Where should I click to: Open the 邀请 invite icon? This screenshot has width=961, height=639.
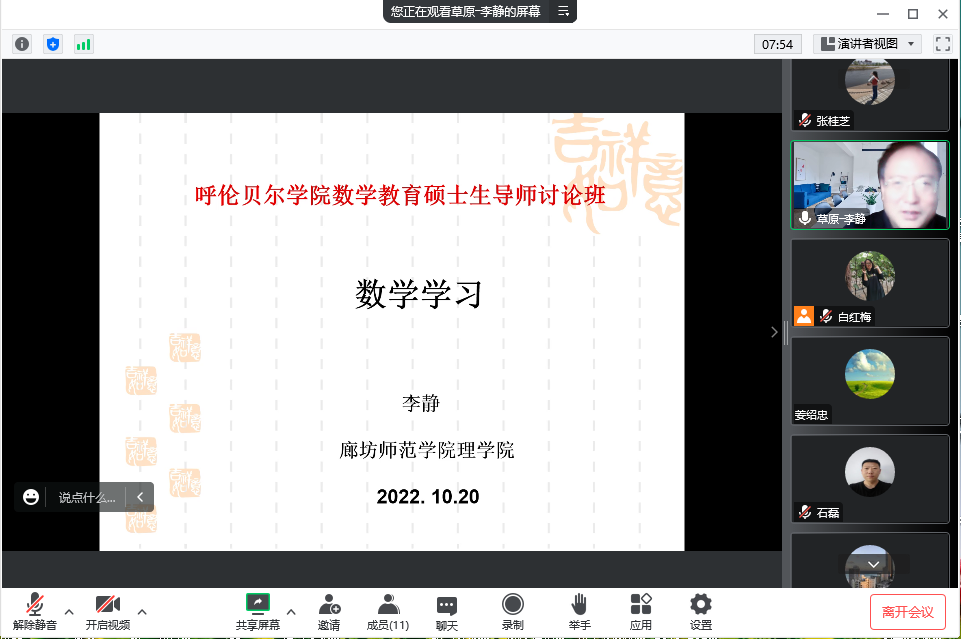point(329,611)
